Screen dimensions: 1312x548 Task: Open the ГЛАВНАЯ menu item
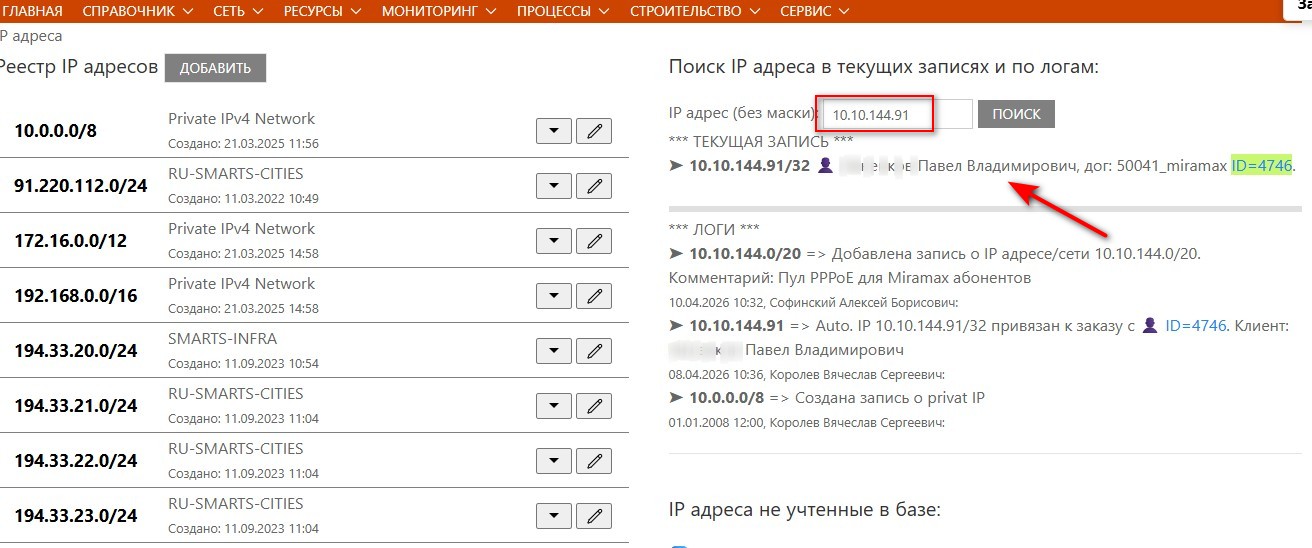[32, 11]
